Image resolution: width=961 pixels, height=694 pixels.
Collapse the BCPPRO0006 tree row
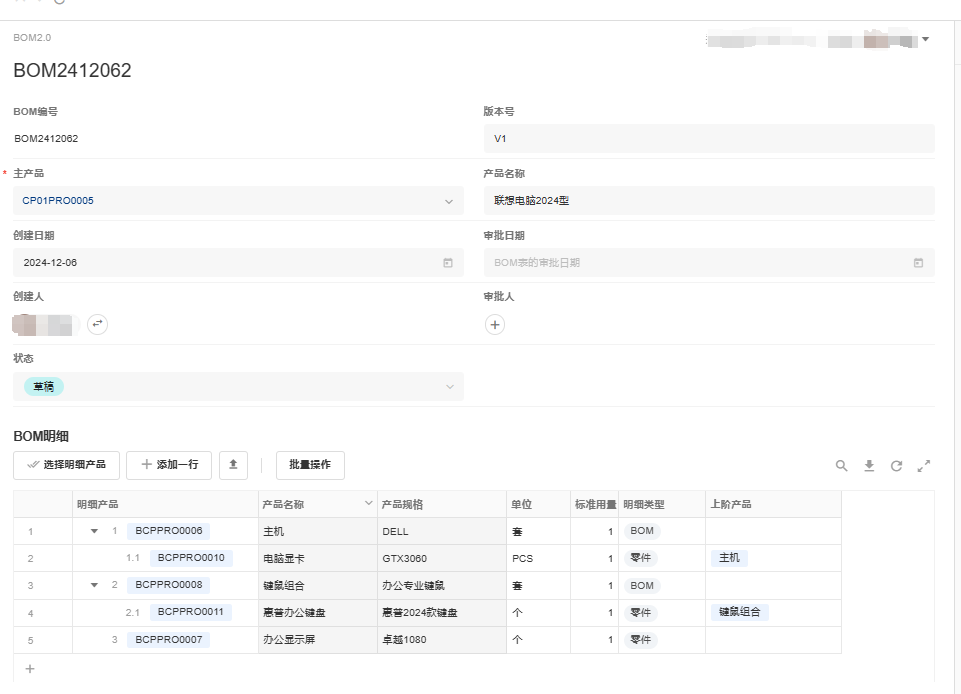click(x=95, y=531)
